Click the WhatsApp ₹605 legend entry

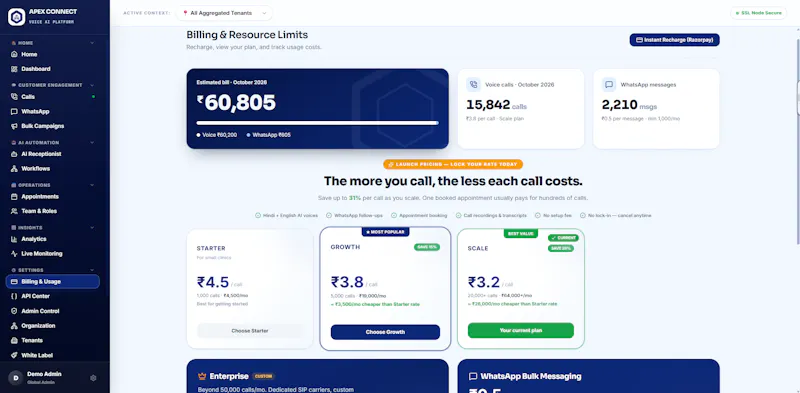(x=268, y=135)
